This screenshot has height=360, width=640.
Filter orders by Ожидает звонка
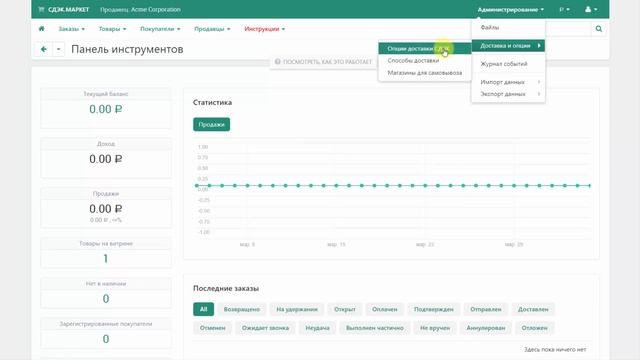click(x=265, y=328)
